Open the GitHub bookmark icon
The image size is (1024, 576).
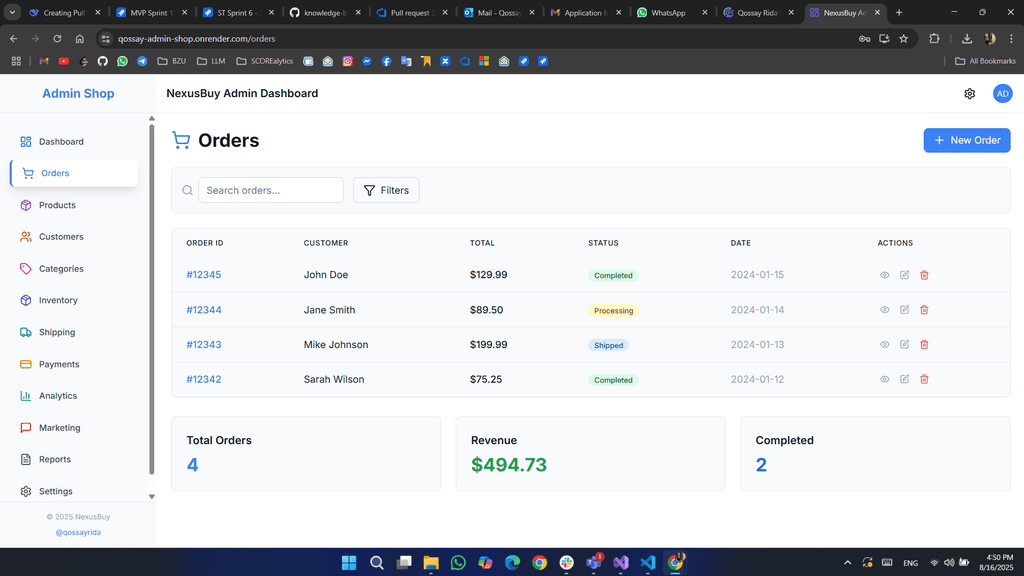tap(103, 61)
